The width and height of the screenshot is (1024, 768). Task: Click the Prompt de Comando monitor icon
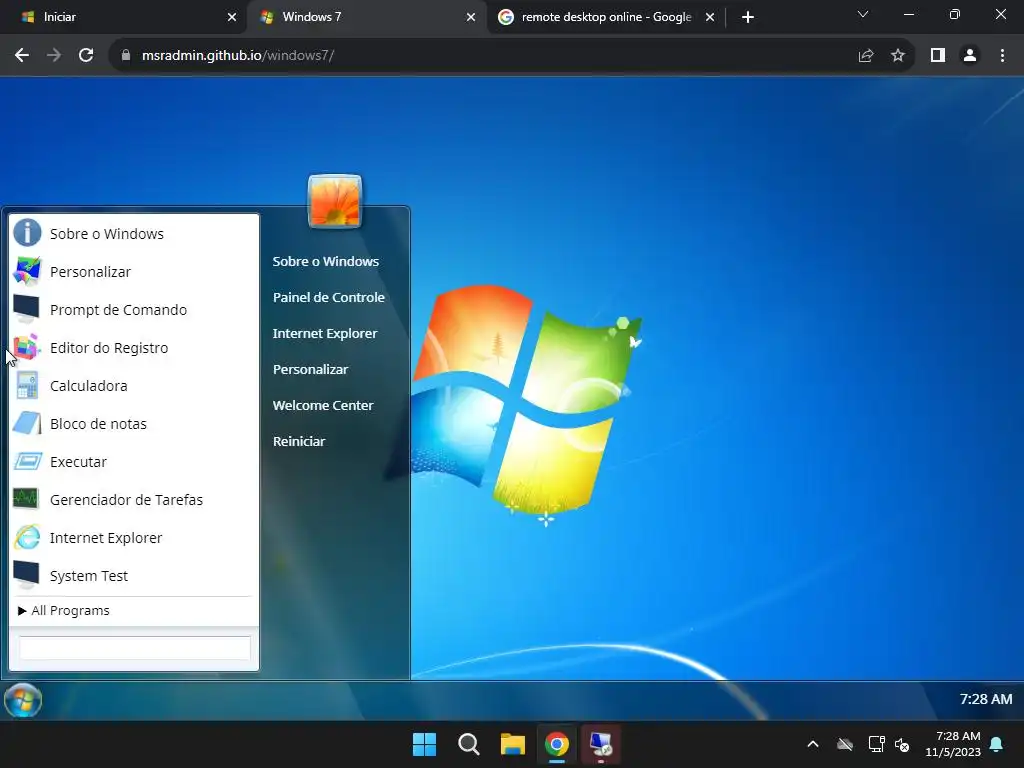(x=27, y=309)
